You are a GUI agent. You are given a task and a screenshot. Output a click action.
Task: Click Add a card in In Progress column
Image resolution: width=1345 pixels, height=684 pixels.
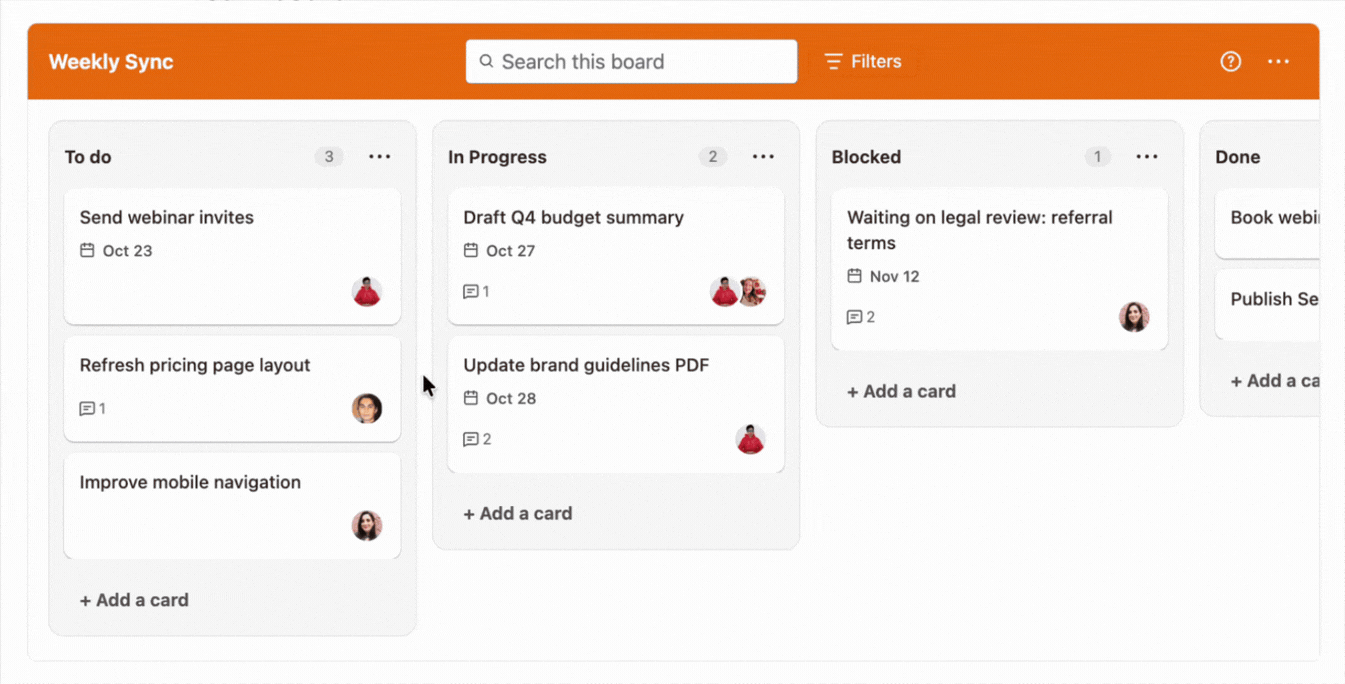518,513
